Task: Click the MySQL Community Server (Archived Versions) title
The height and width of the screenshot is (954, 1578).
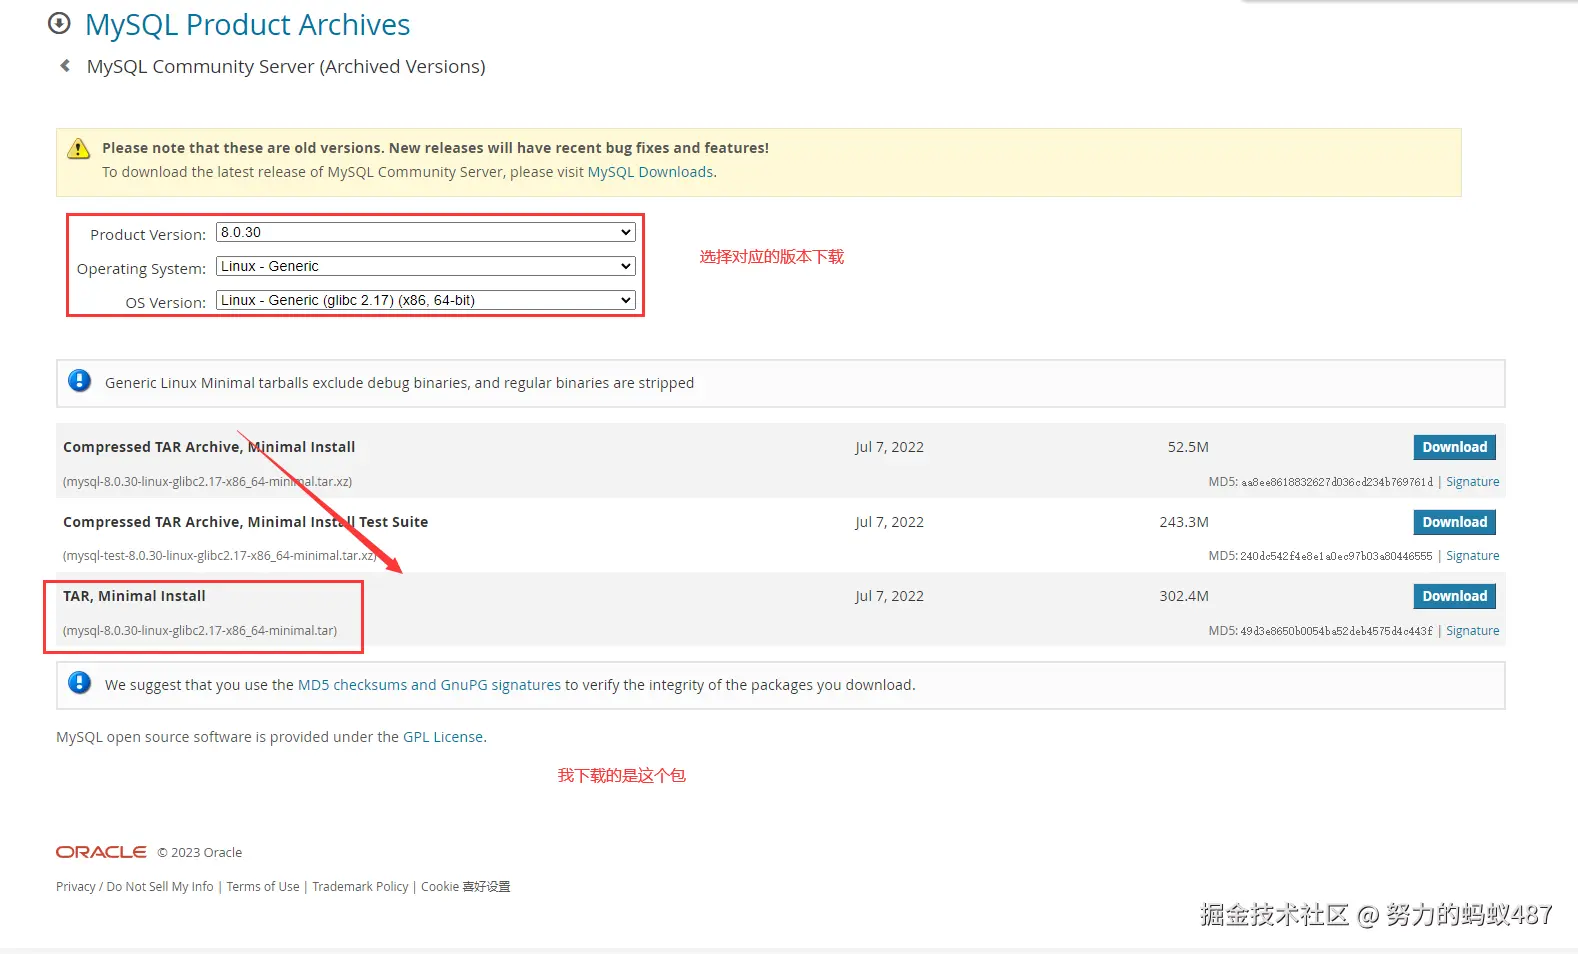Action: [x=286, y=67]
